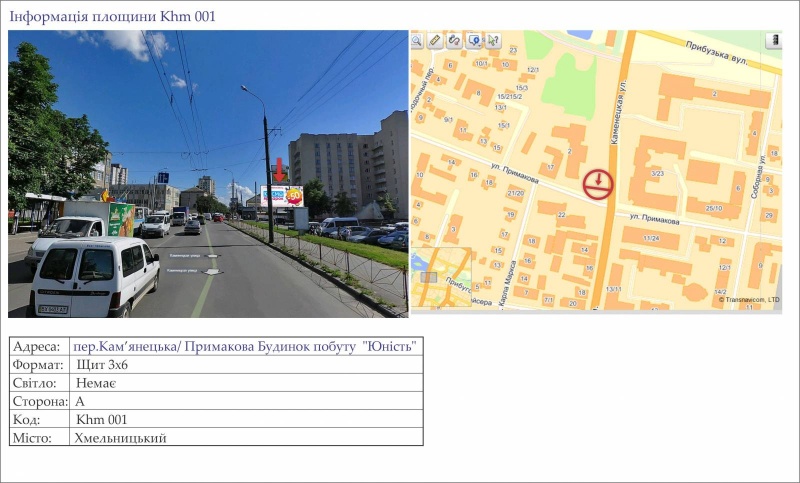Screen dimensions: 800x483
Task: Click the billboard in the street photo
Action: [281, 195]
